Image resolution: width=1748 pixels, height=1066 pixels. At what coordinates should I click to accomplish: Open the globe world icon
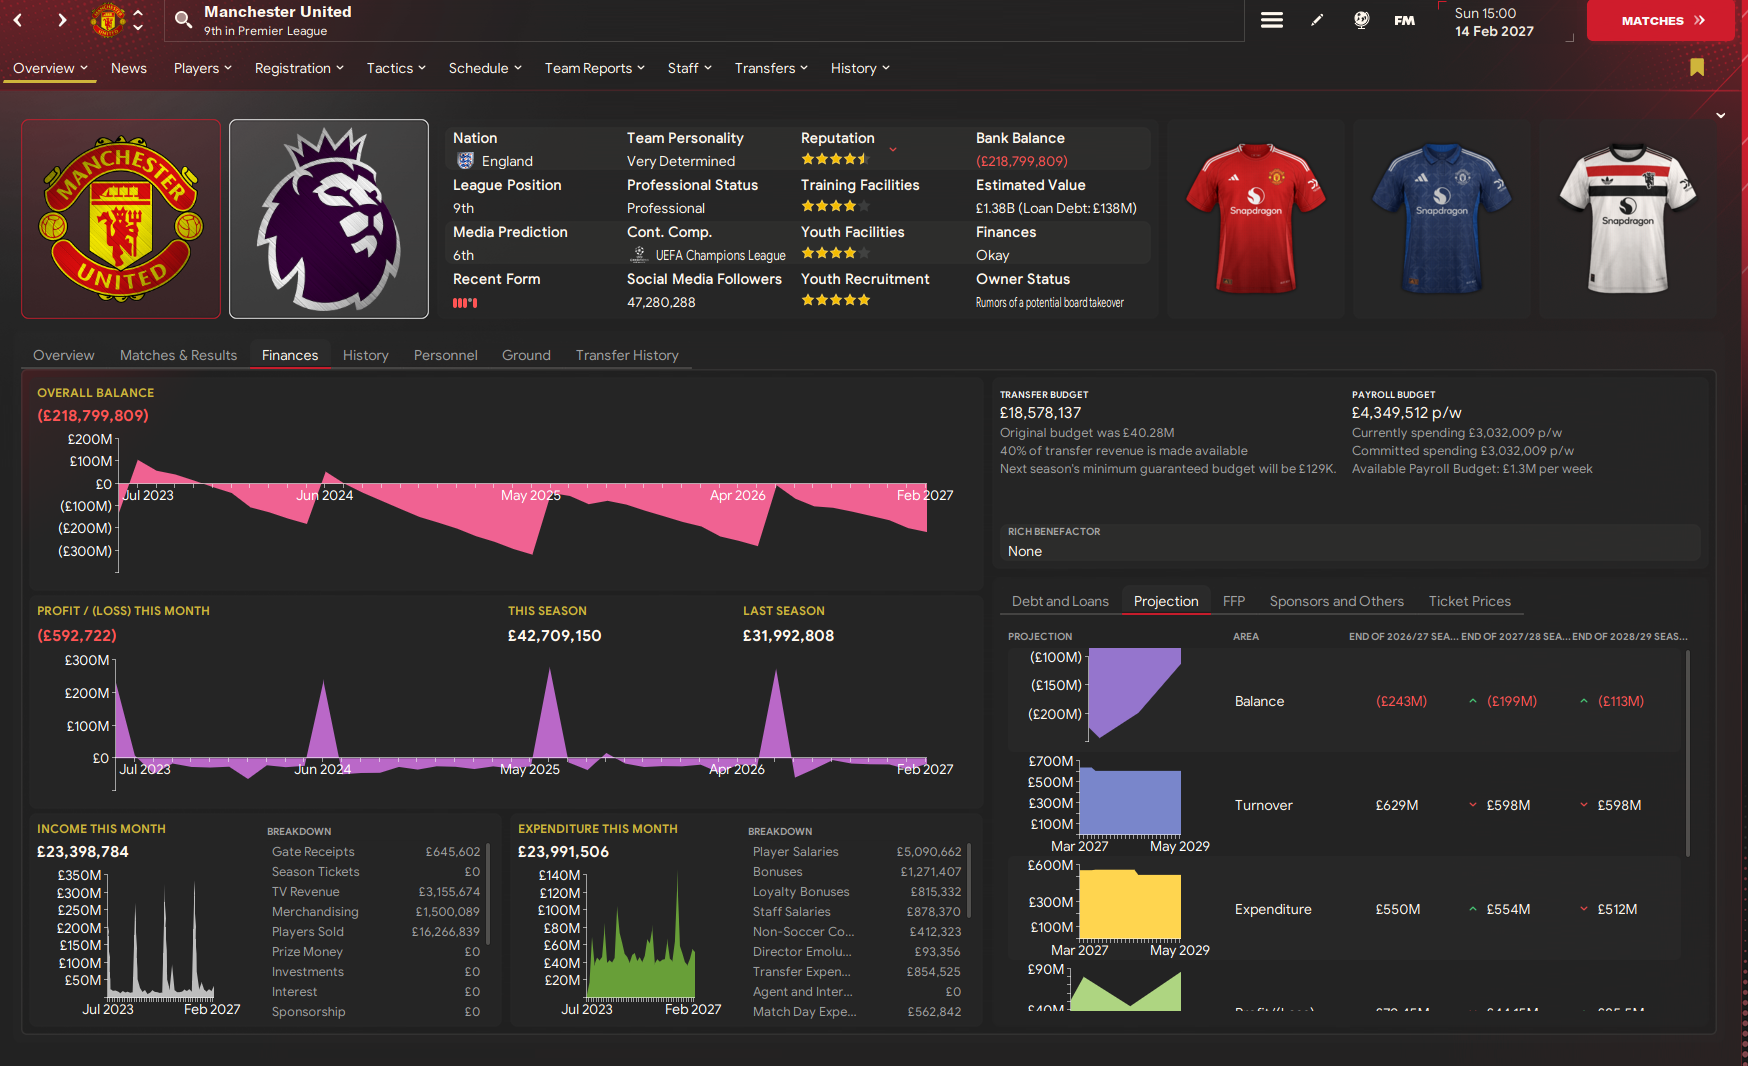1361,20
